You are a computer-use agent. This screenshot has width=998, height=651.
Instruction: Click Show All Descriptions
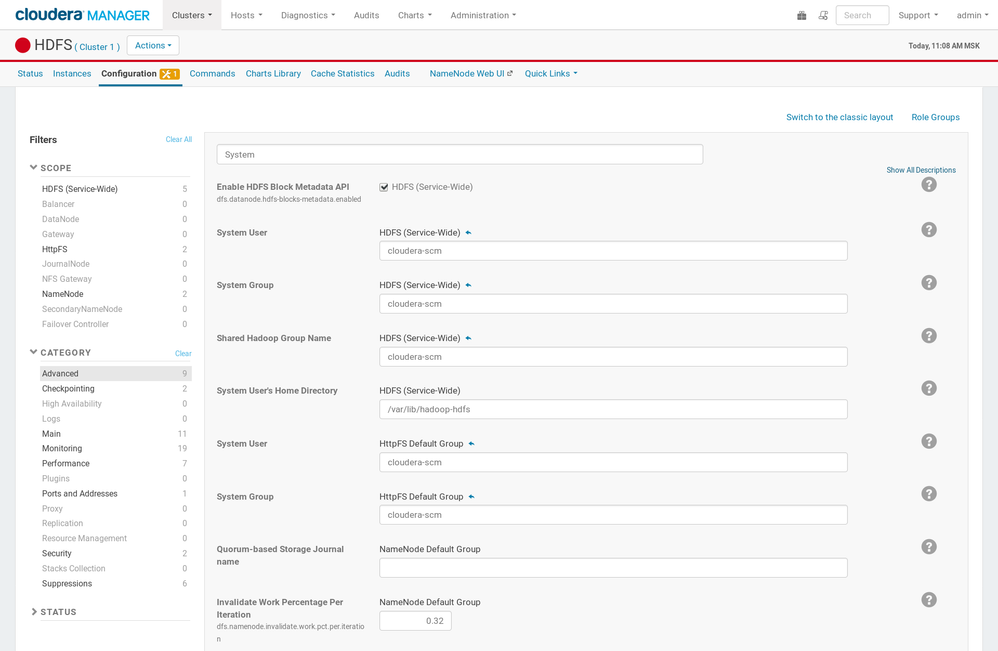pos(921,170)
